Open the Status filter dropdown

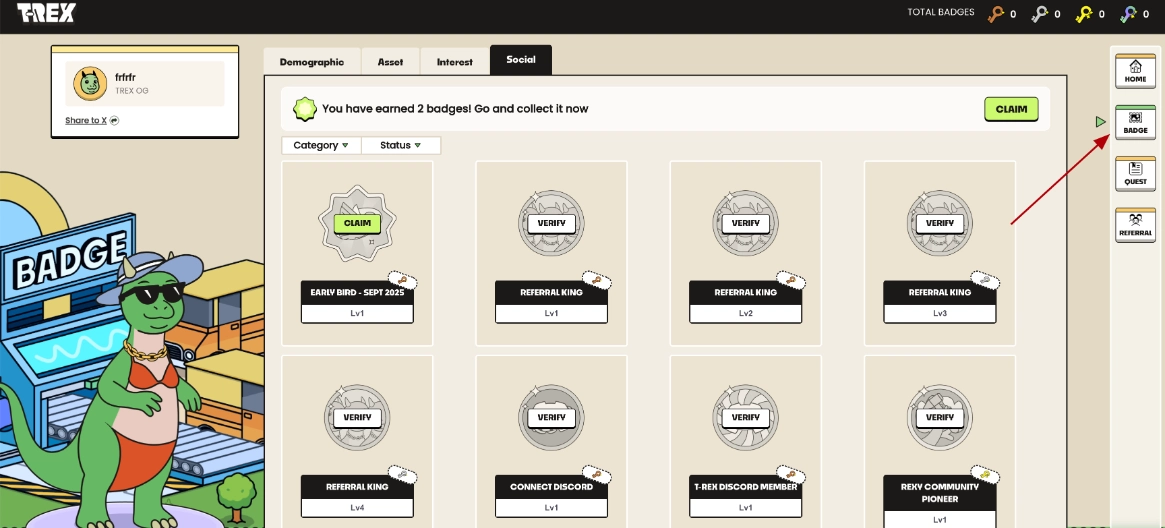point(400,145)
